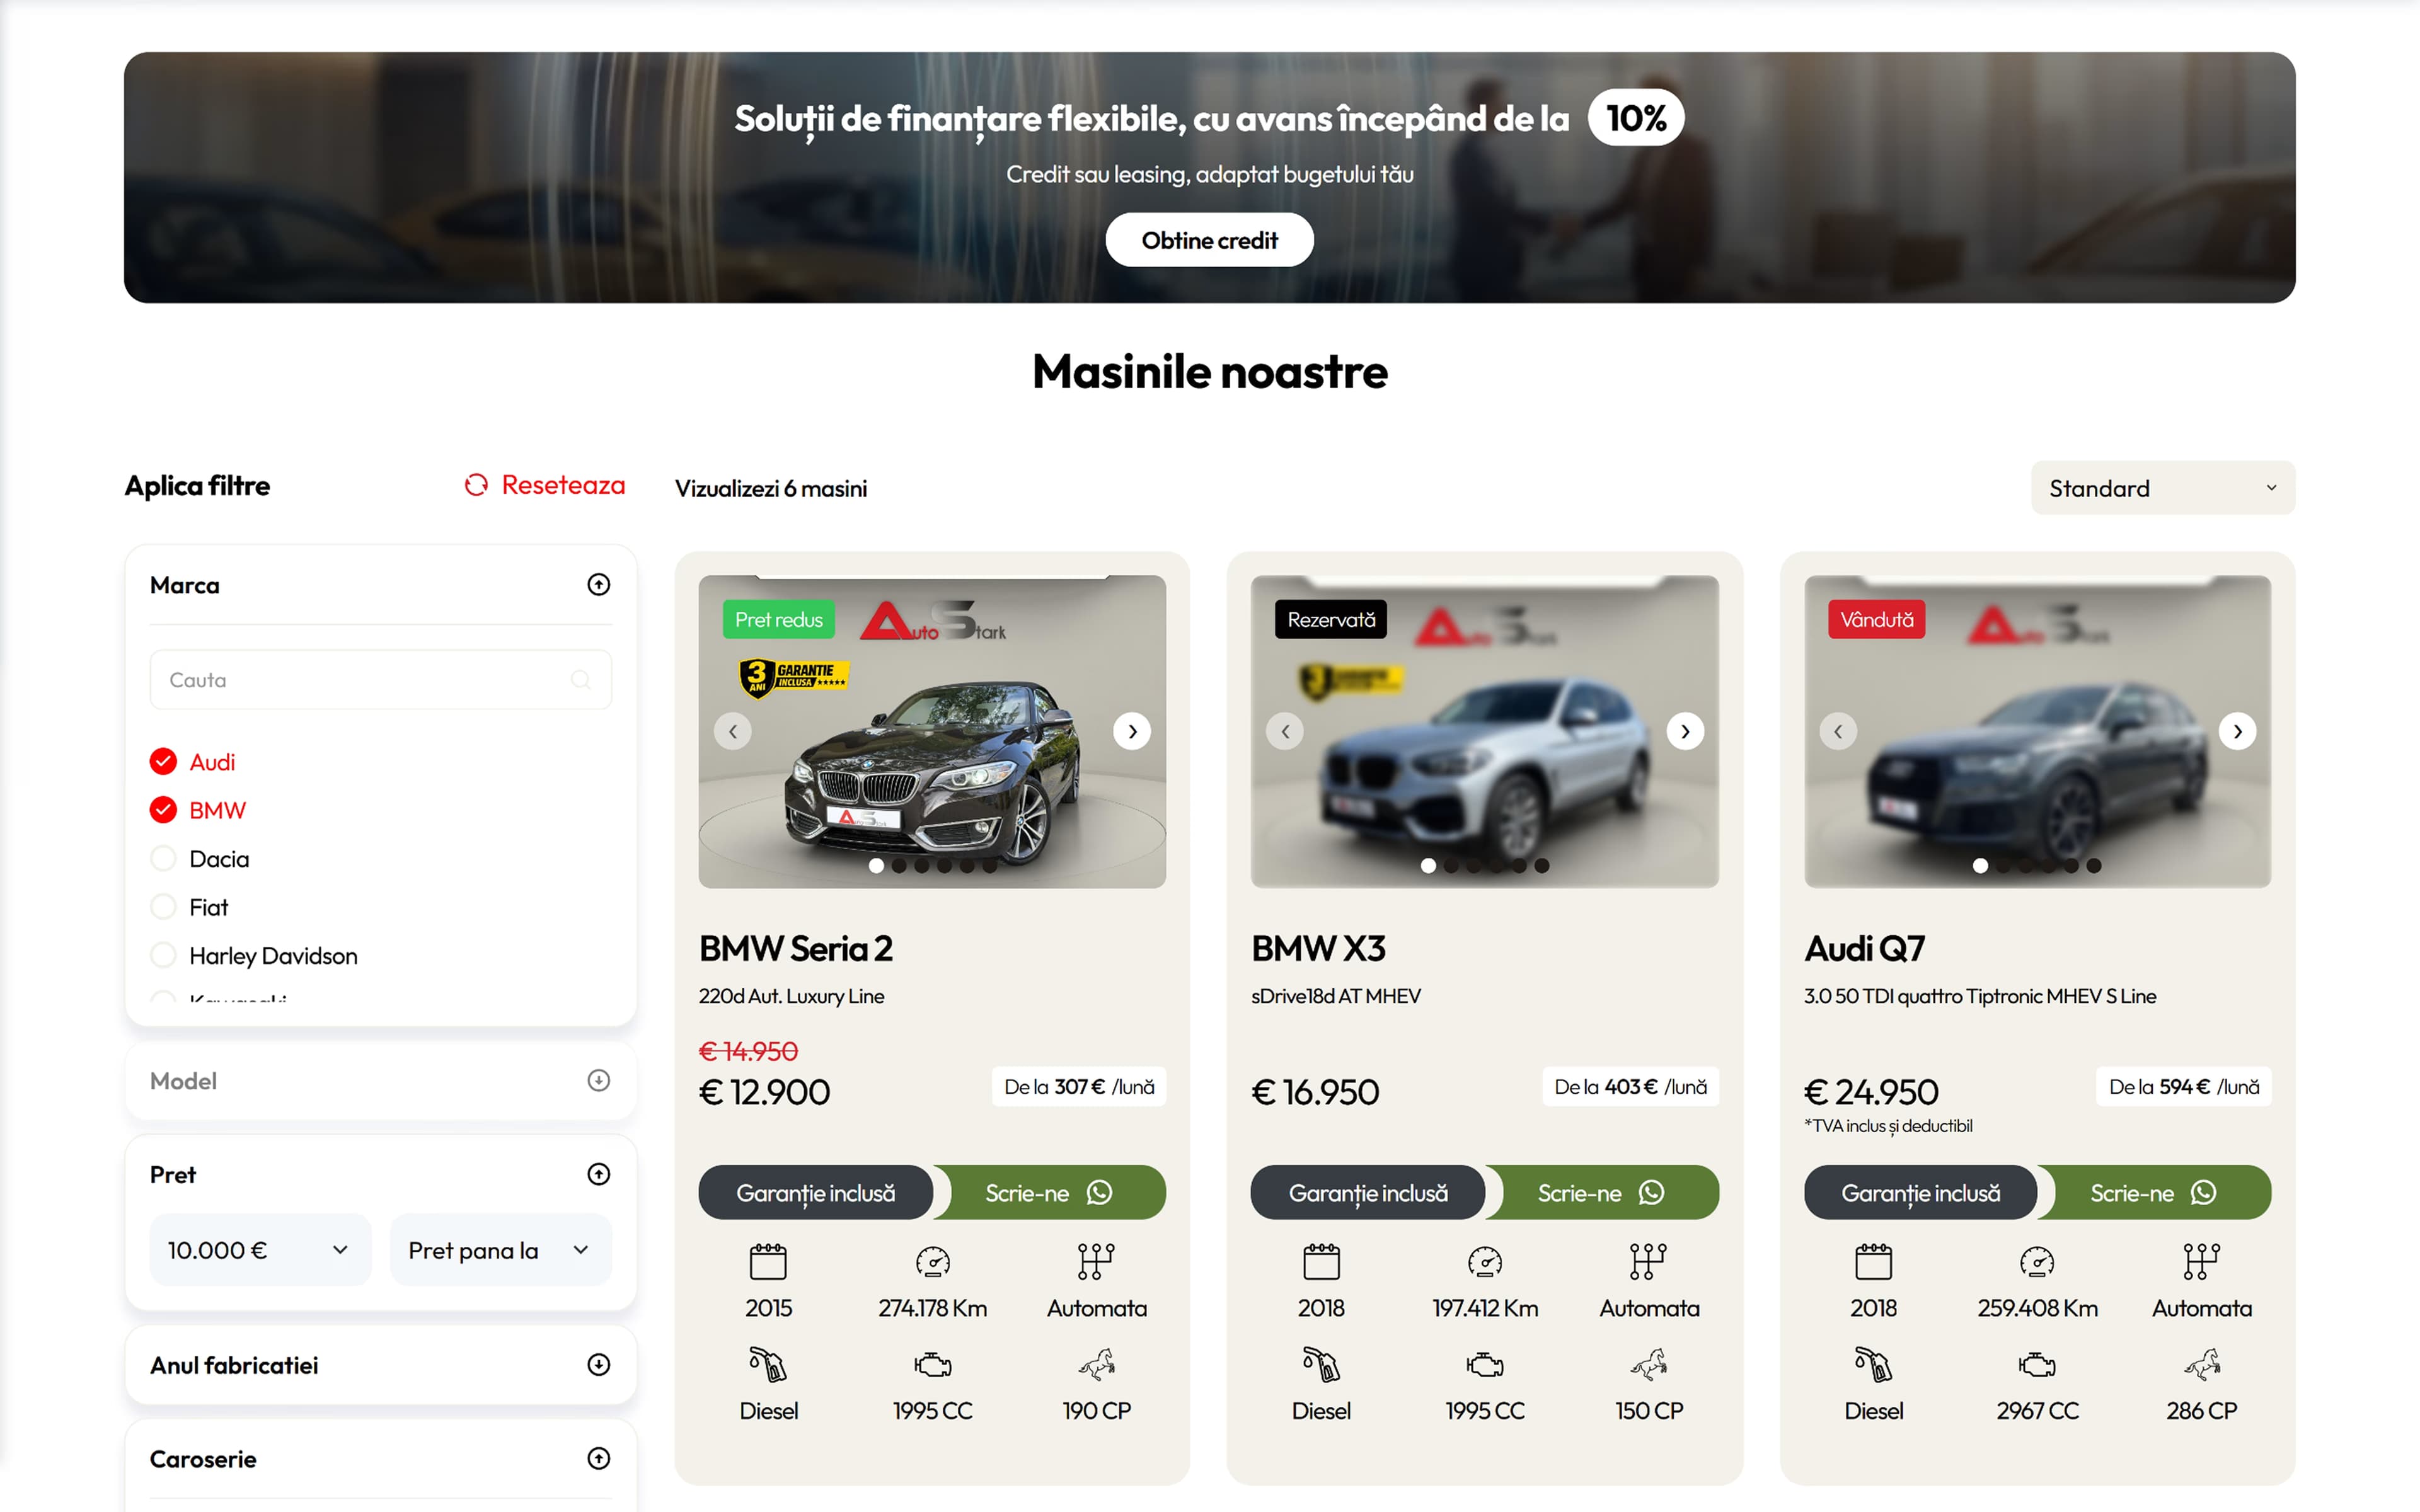Image resolution: width=2420 pixels, height=1512 pixels.
Task: Click the Audi Q7 title
Action: click(x=1864, y=948)
